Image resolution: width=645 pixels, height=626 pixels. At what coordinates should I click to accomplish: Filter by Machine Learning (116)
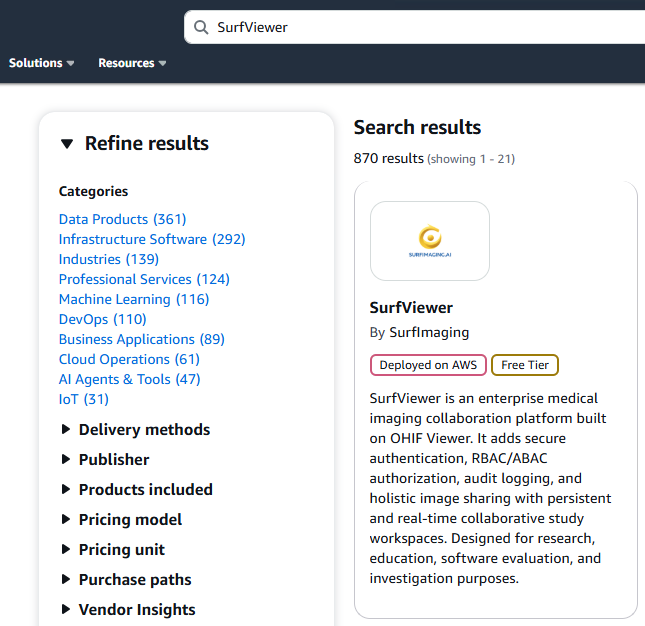(134, 299)
